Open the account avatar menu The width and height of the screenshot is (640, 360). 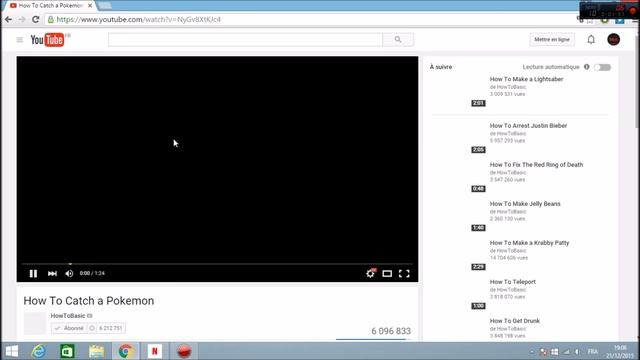[613, 40]
